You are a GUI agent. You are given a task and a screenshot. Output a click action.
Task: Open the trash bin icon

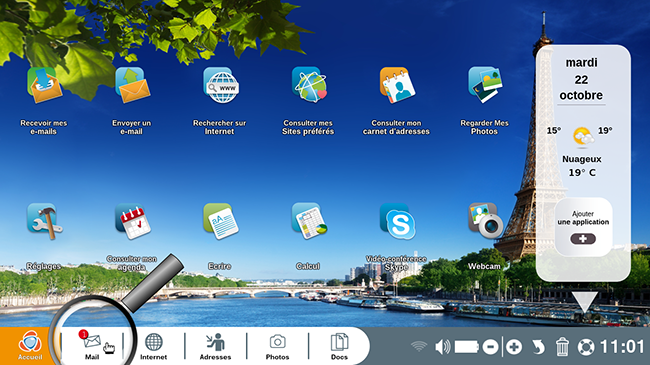[562, 346]
